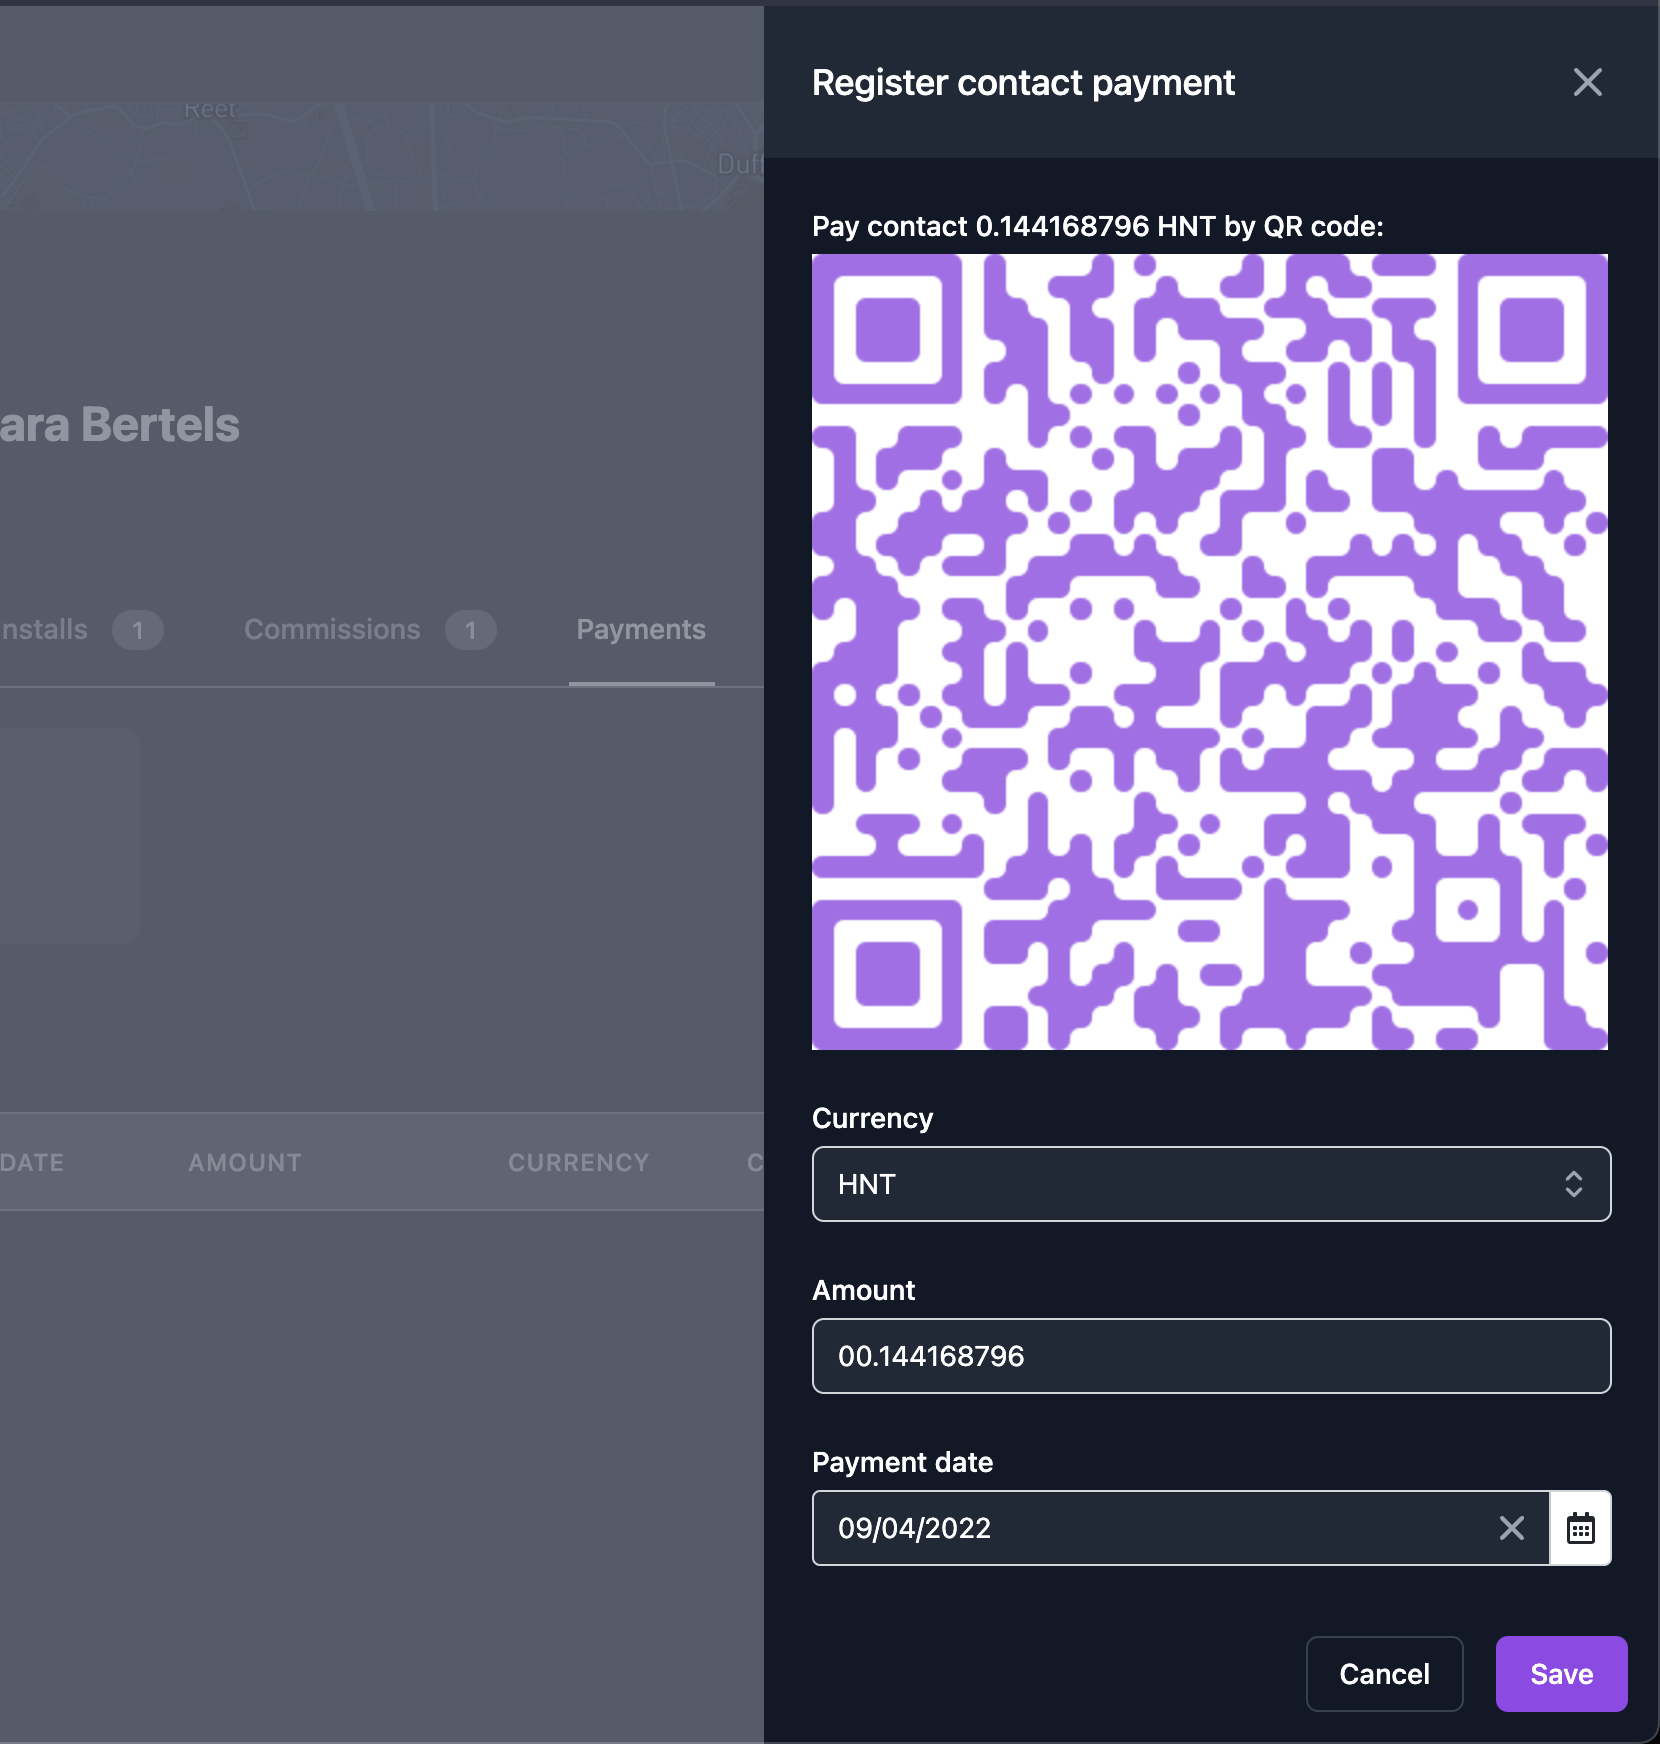Click the Installs count badge

tap(138, 630)
